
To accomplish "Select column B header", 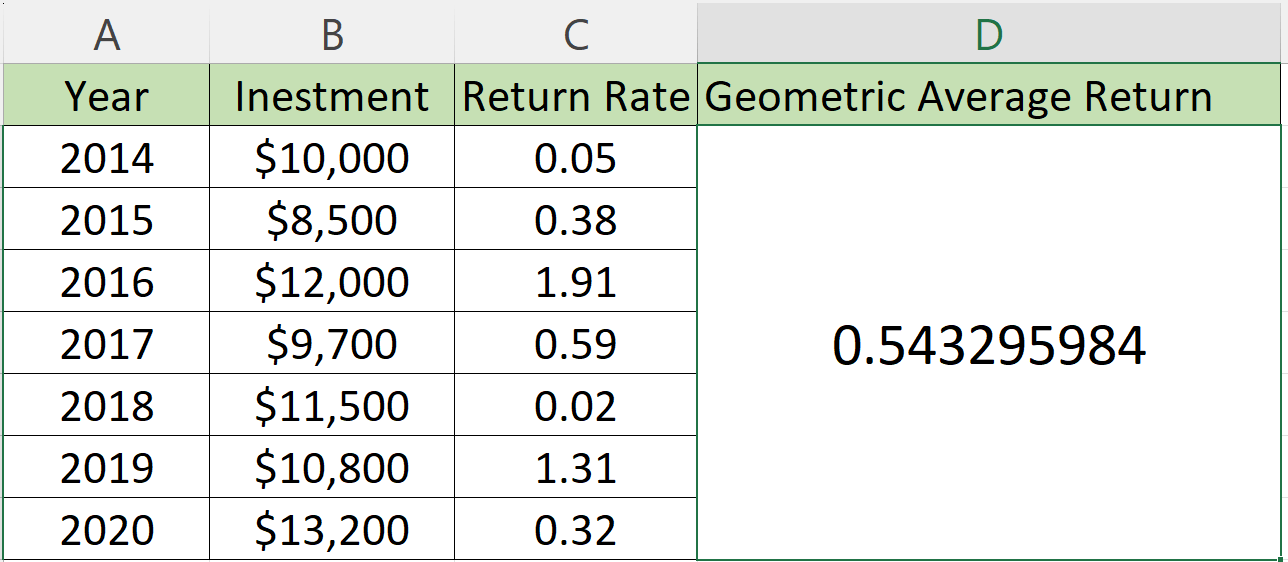I will (332, 33).
